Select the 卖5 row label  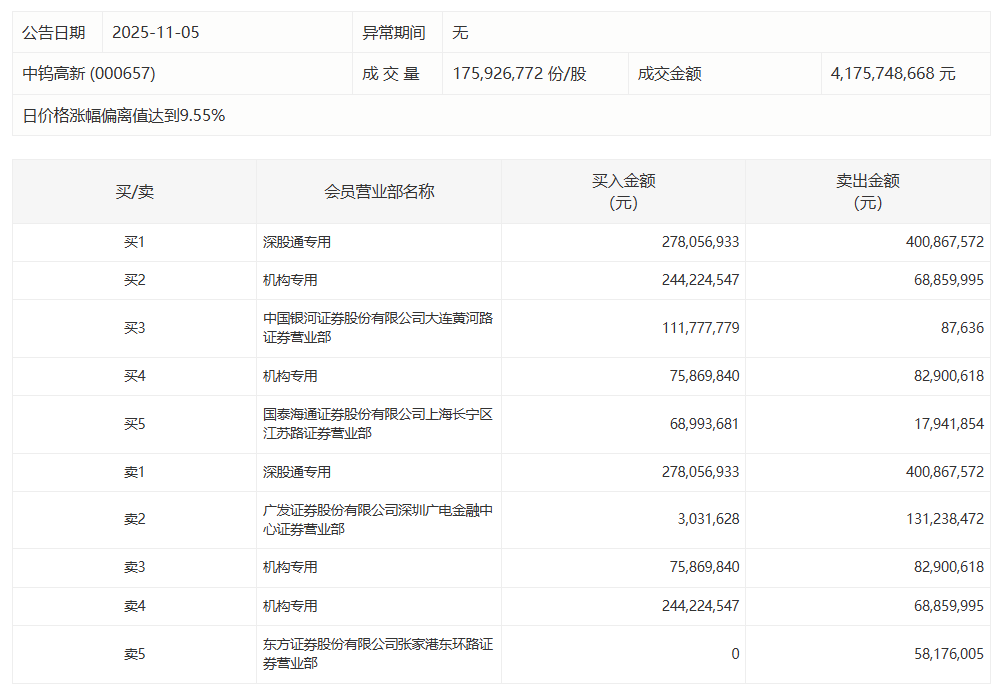(134, 654)
